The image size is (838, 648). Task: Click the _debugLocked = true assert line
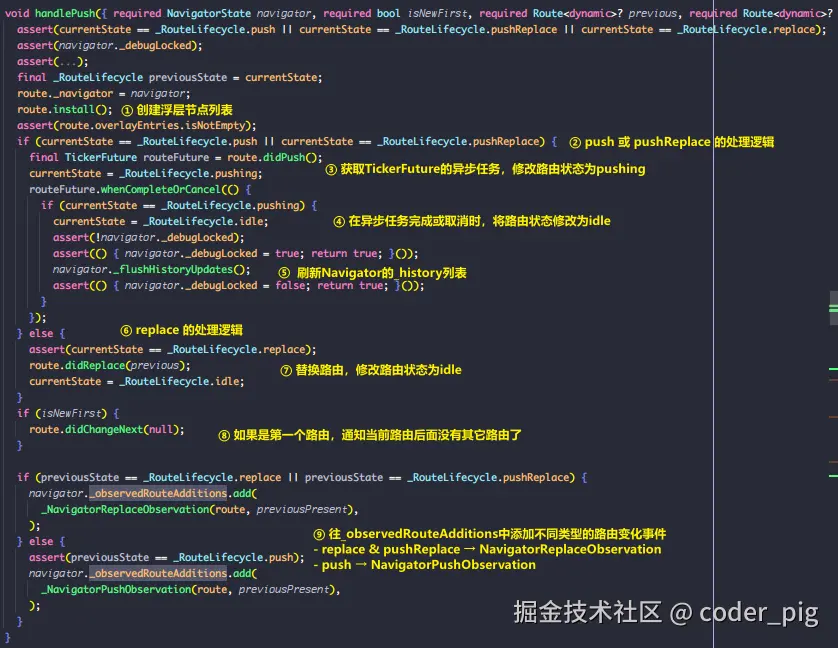(x=236, y=253)
